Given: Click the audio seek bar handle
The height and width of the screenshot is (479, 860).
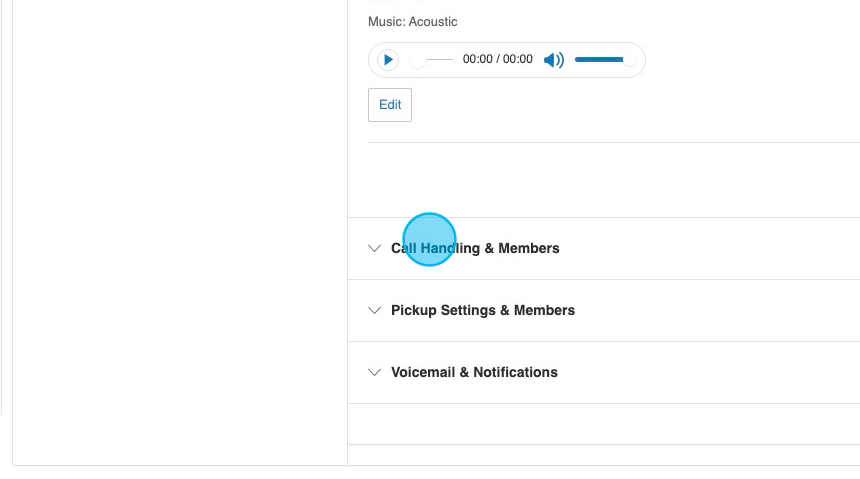Looking at the screenshot, I should [x=417, y=60].
